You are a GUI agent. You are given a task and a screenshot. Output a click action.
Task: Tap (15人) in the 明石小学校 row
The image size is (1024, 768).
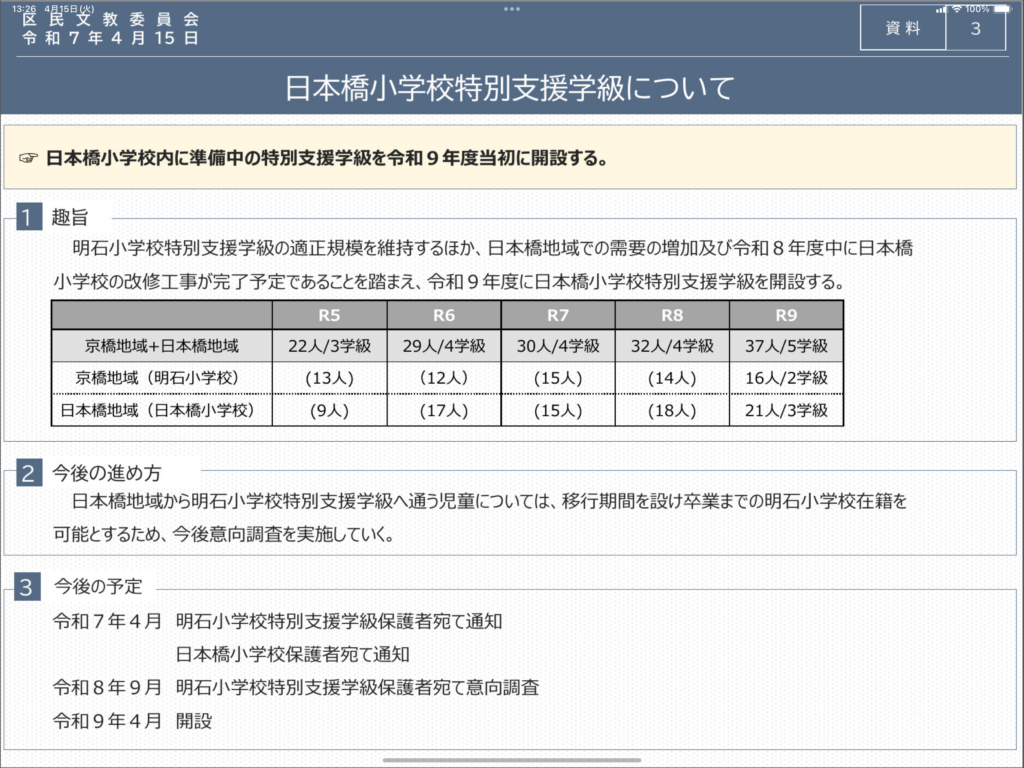(558, 378)
